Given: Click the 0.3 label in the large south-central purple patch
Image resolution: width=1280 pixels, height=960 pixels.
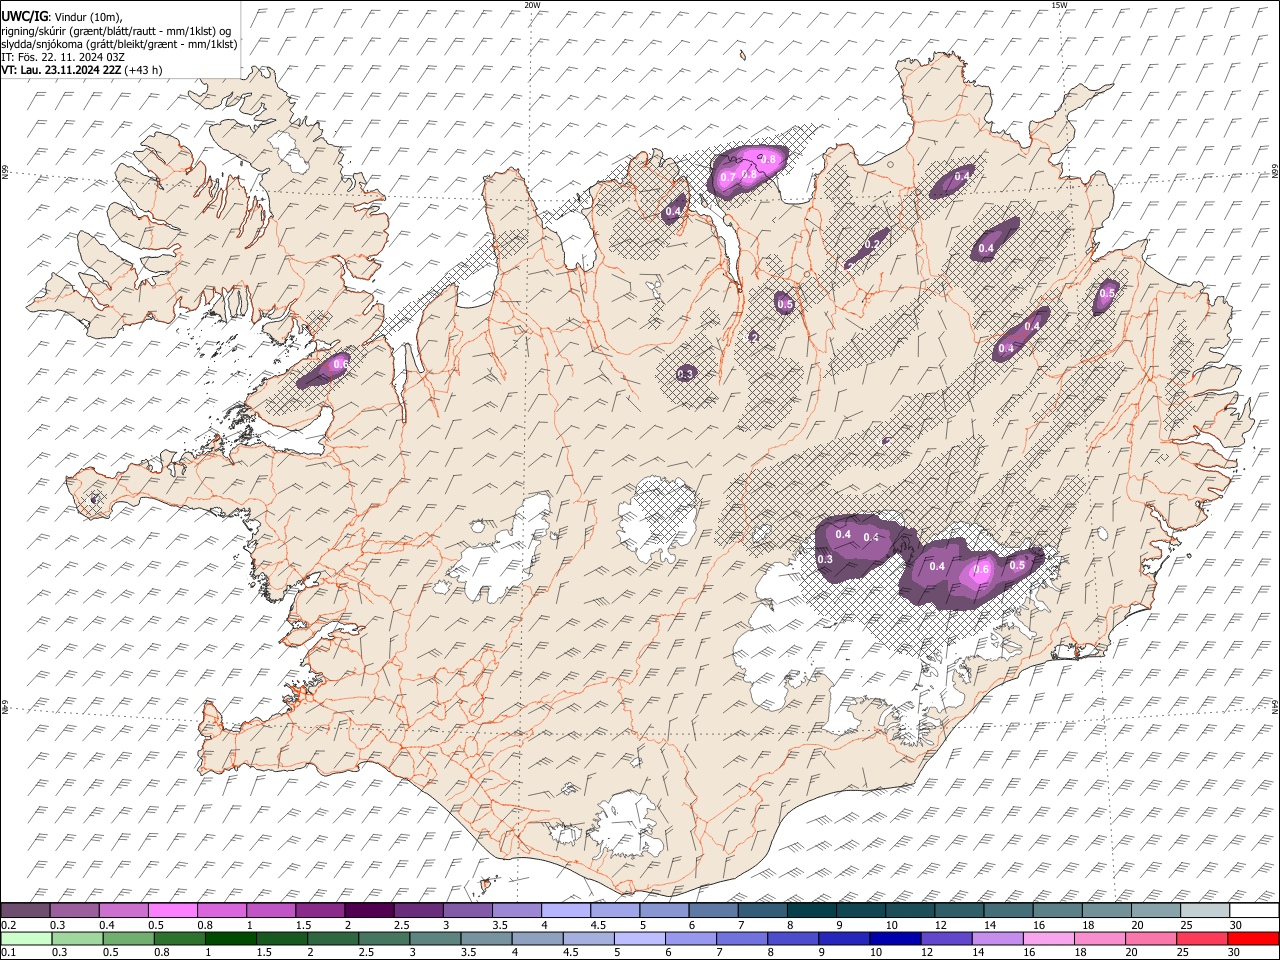Looking at the screenshot, I should (825, 559).
